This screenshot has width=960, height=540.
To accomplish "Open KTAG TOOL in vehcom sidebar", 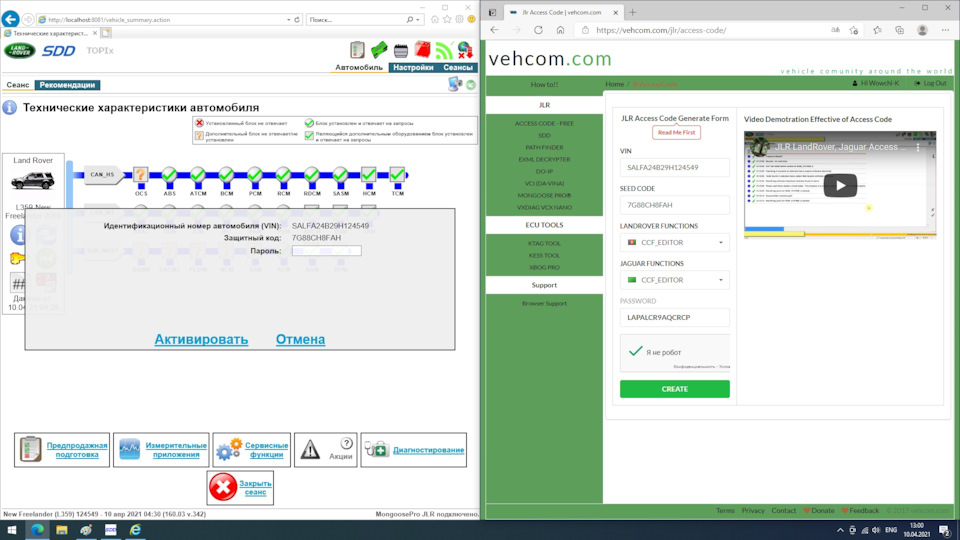I will click(x=544, y=243).
